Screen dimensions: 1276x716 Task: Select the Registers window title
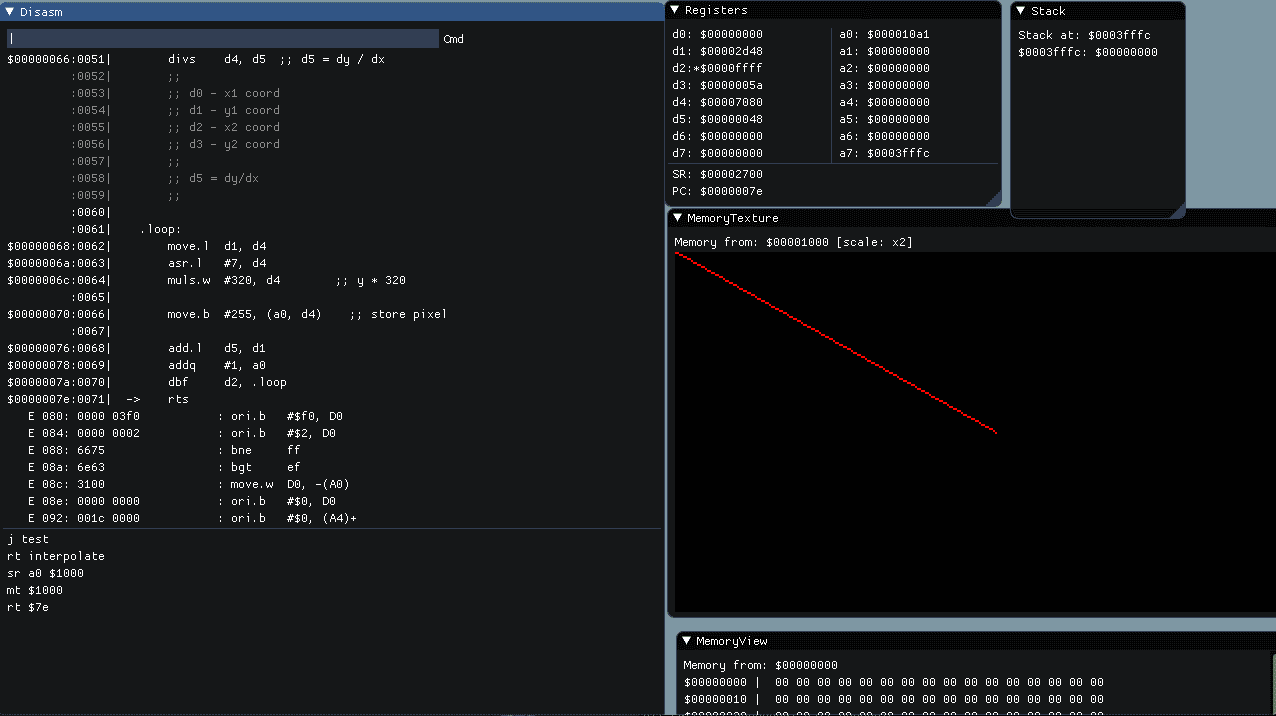(716, 10)
